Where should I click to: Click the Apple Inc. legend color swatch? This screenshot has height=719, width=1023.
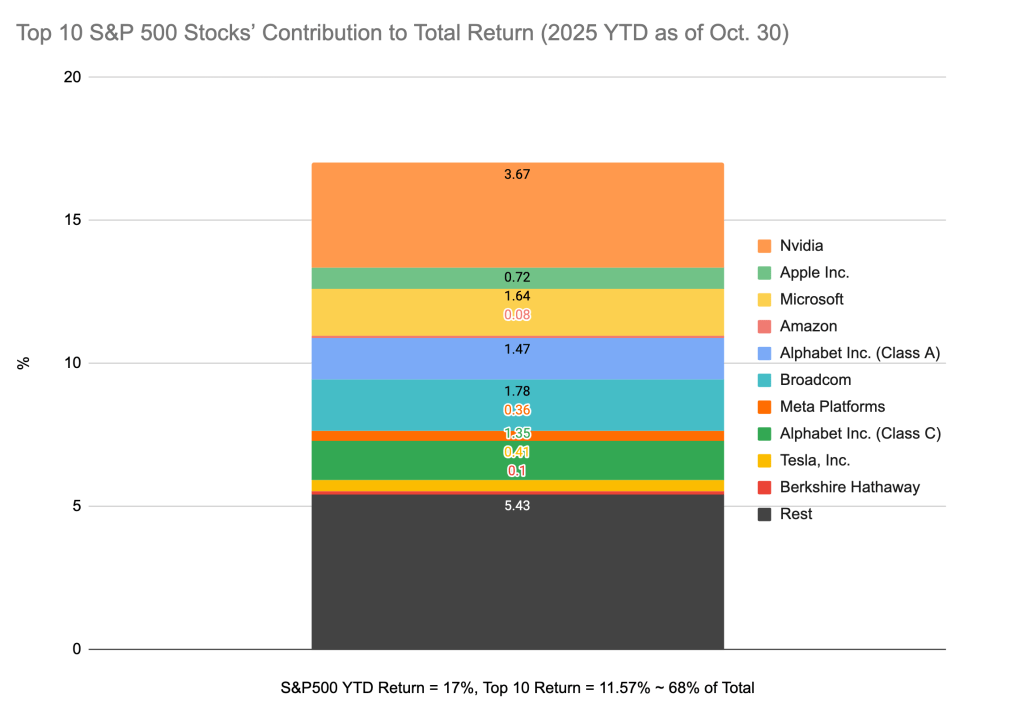click(x=765, y=272)
